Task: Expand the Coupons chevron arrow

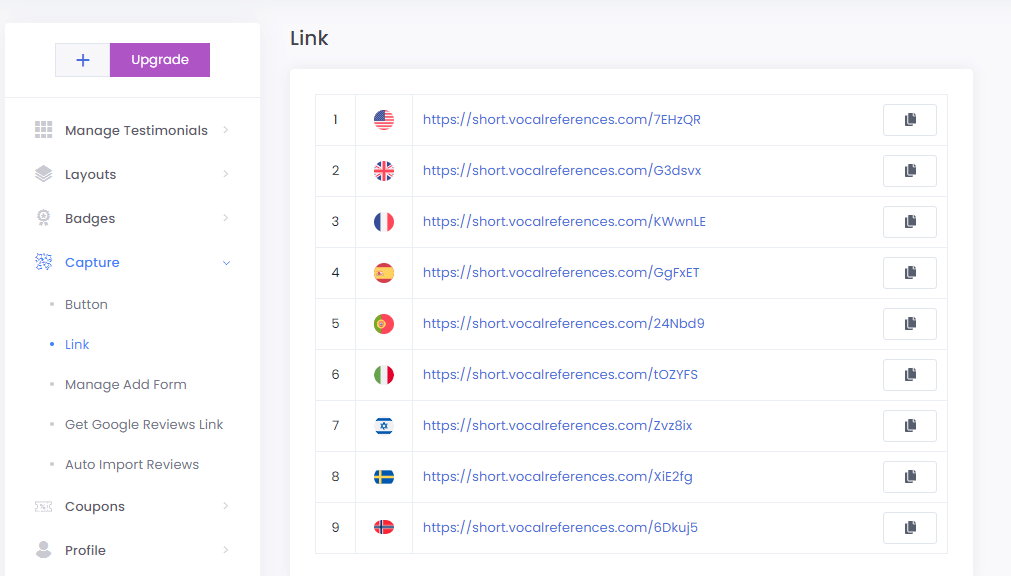Action: [x=226, y=506]
